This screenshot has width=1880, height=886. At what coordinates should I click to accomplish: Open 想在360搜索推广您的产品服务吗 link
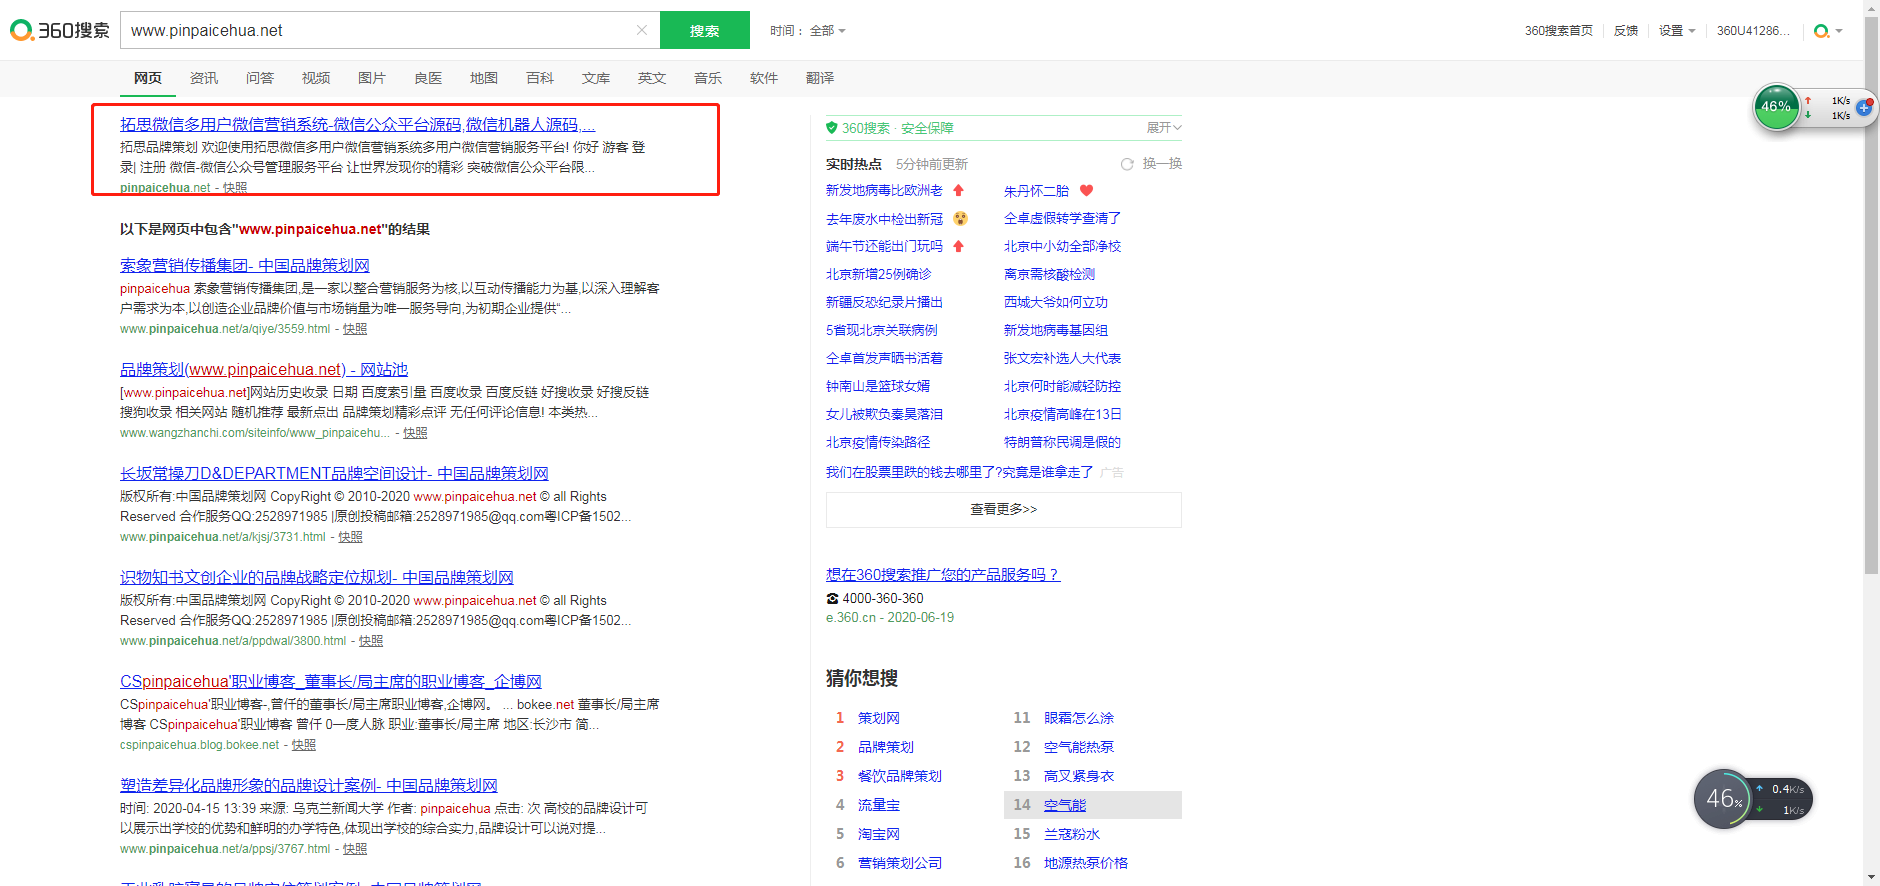coord(942,575)
